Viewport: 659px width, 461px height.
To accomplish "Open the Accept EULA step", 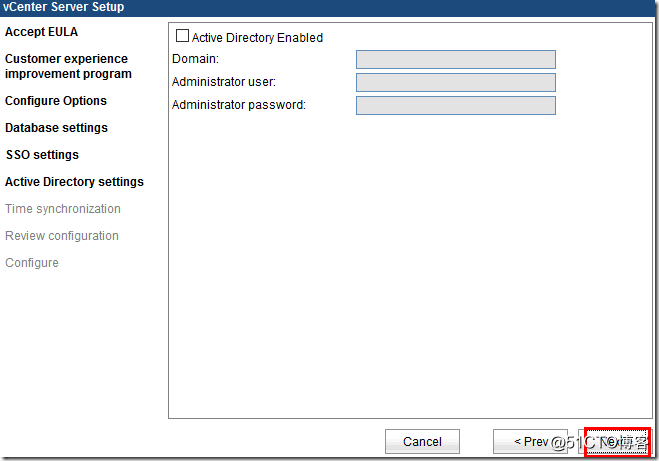I will pyautogui.click(x=41, y=32).
